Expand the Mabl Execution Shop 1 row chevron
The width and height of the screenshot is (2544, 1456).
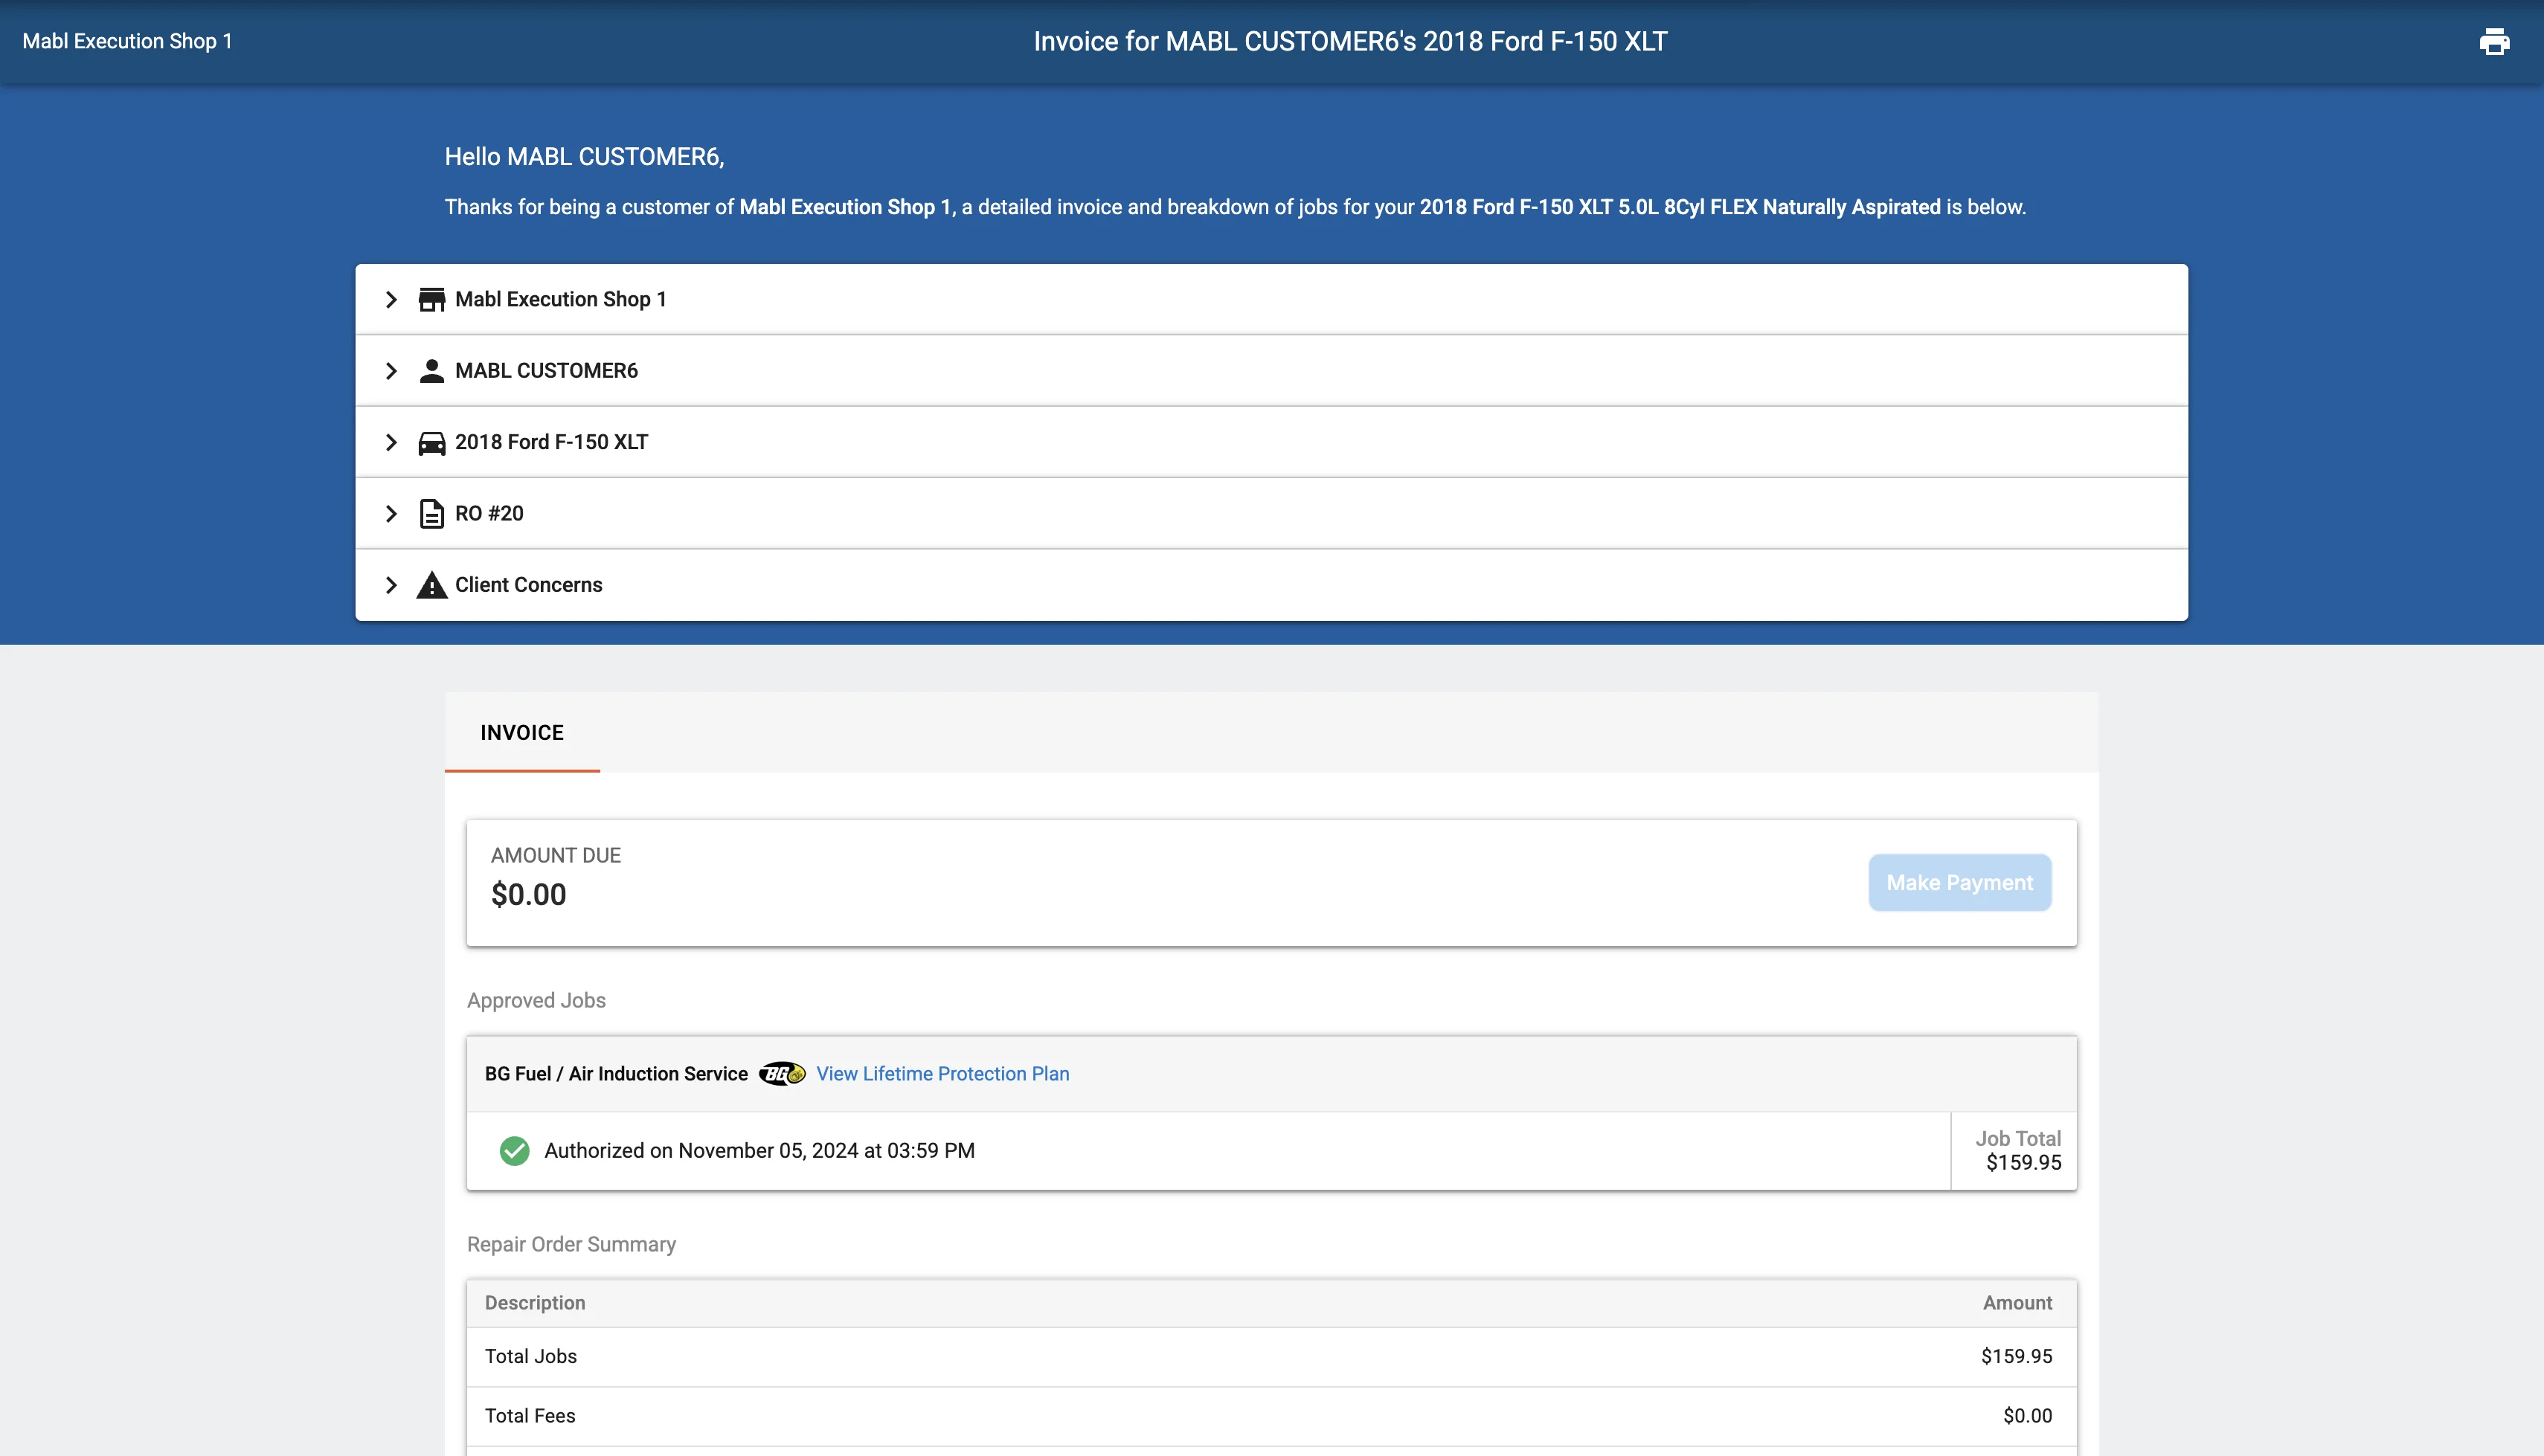(x=391, y=299)
